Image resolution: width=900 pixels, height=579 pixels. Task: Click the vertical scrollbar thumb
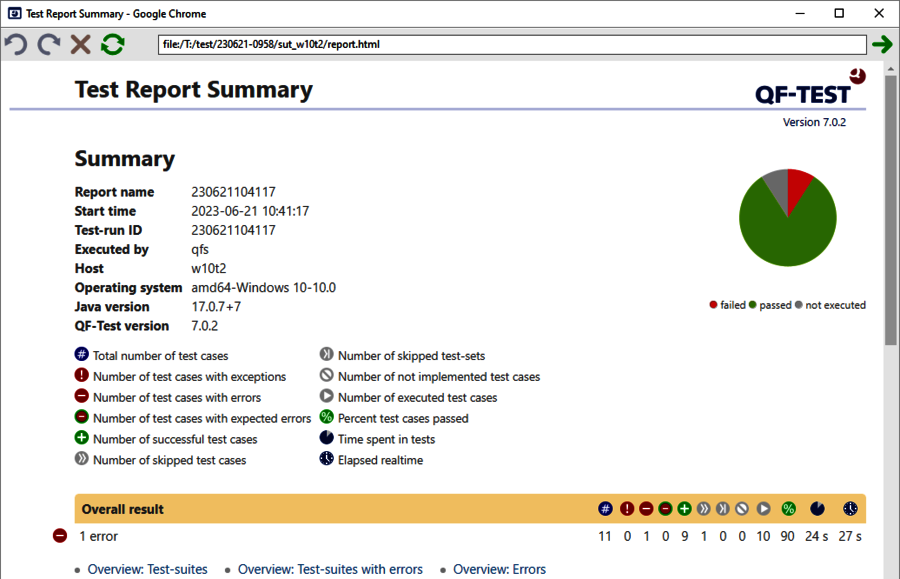point(891,200)
